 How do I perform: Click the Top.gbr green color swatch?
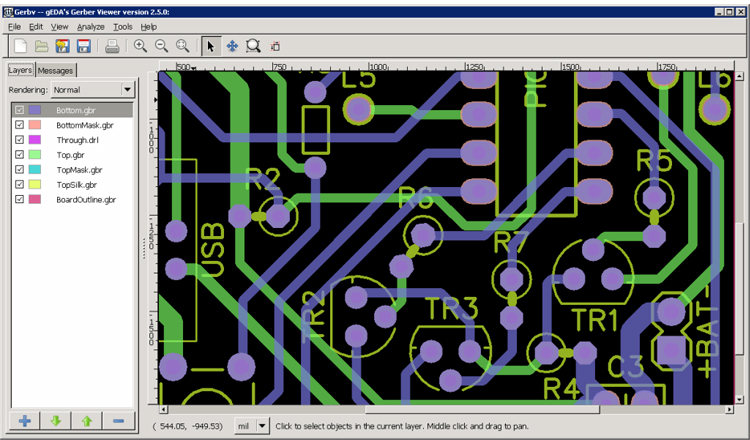pyautogui.click(x=35, y=154)
